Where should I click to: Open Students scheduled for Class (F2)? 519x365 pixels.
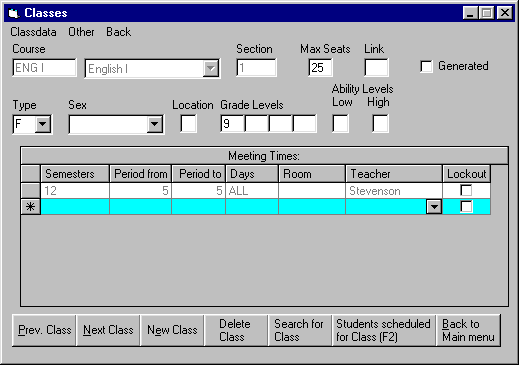pos(384,330)
